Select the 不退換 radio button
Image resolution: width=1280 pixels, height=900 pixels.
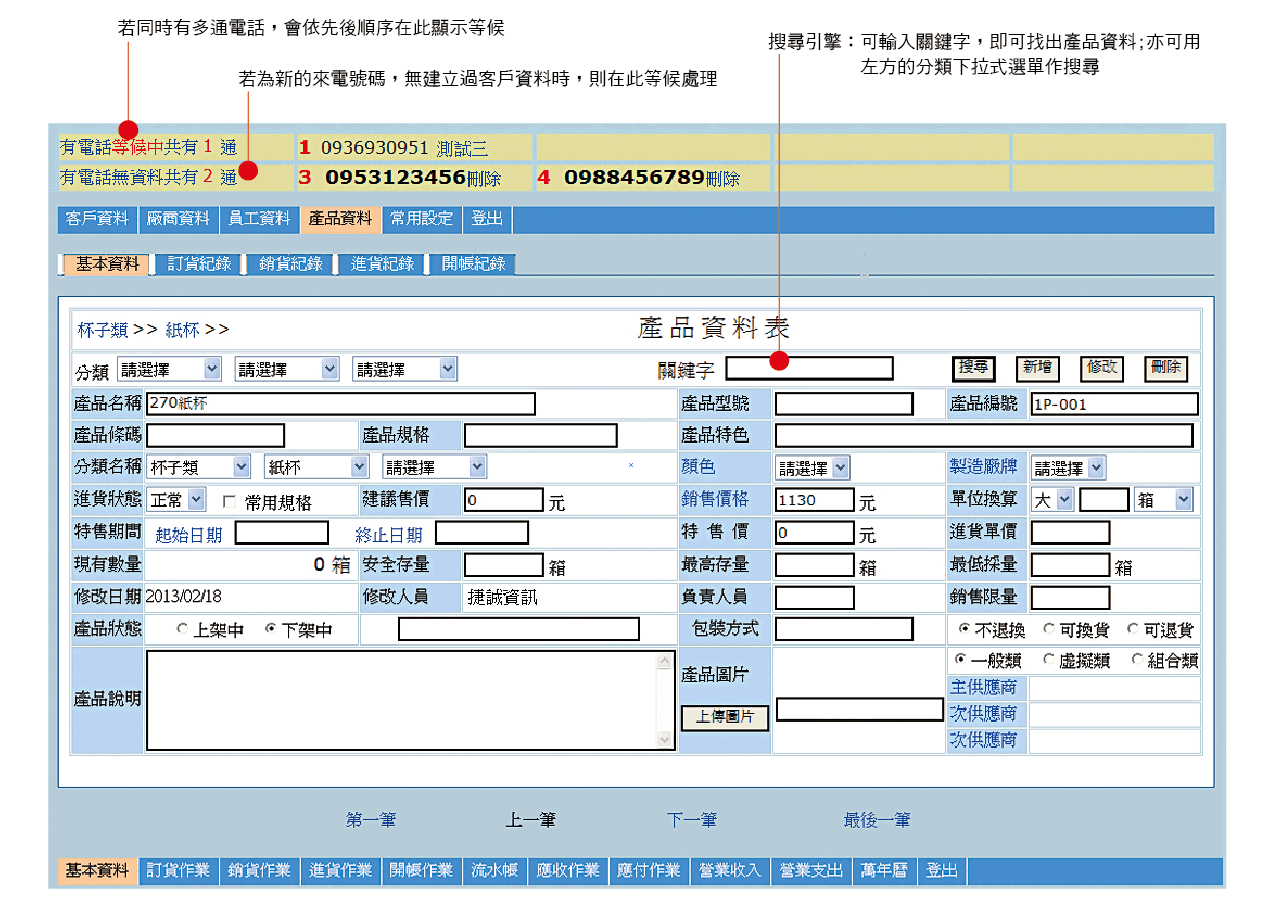(963, 630)
